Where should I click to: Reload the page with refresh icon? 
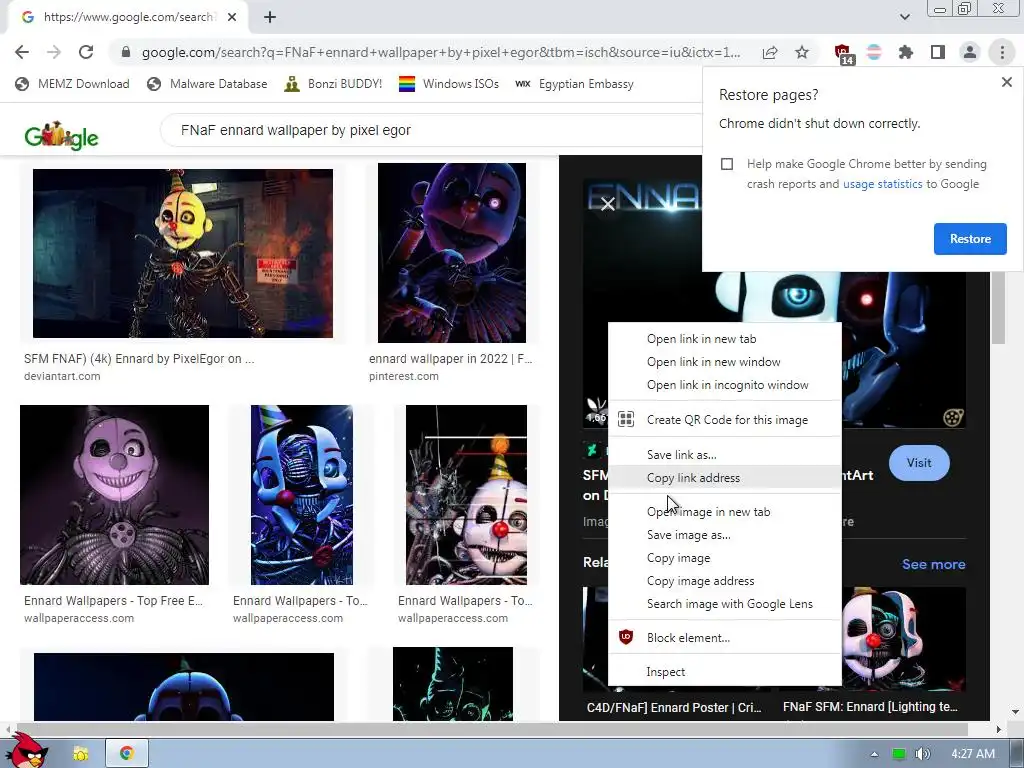click(86, 52)
